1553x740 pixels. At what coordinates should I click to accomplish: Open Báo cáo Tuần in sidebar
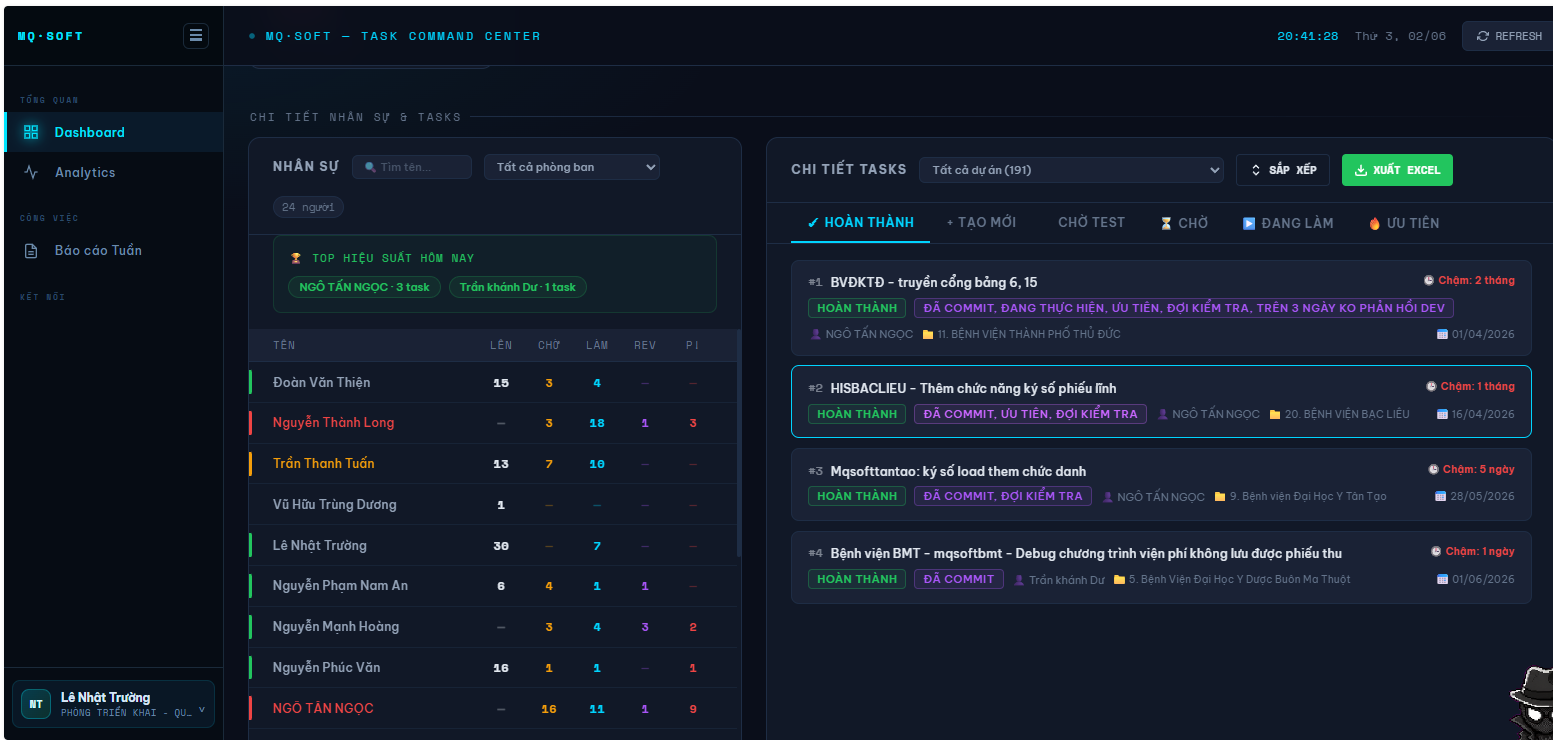pos(114,250)
